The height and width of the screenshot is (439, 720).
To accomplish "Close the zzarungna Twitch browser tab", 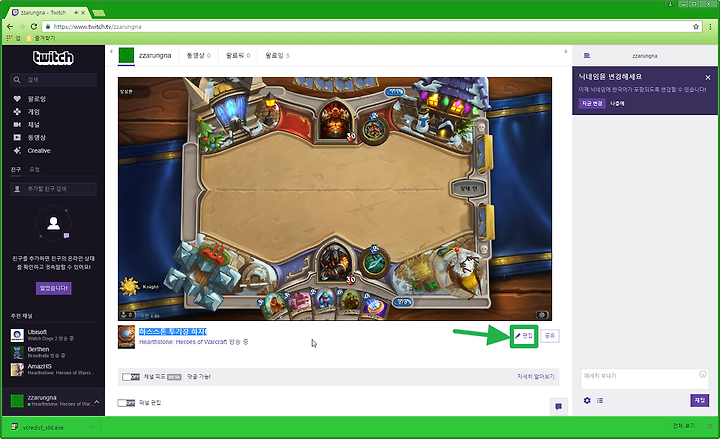I will click(x=83, y=12).
